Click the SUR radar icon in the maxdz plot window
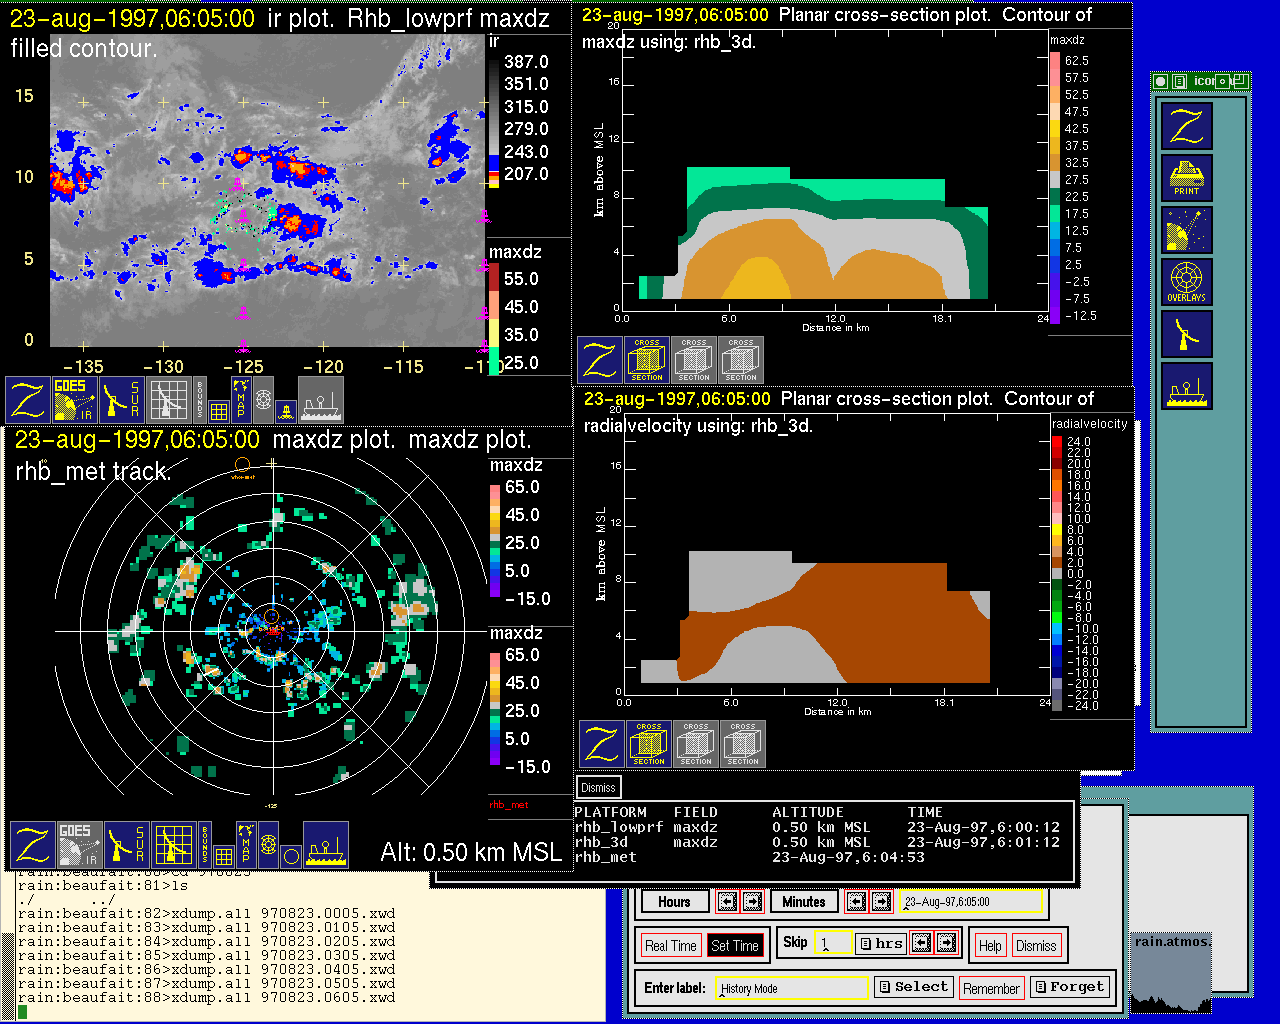Screen dimensions: 1280x1024 [126, 845]
